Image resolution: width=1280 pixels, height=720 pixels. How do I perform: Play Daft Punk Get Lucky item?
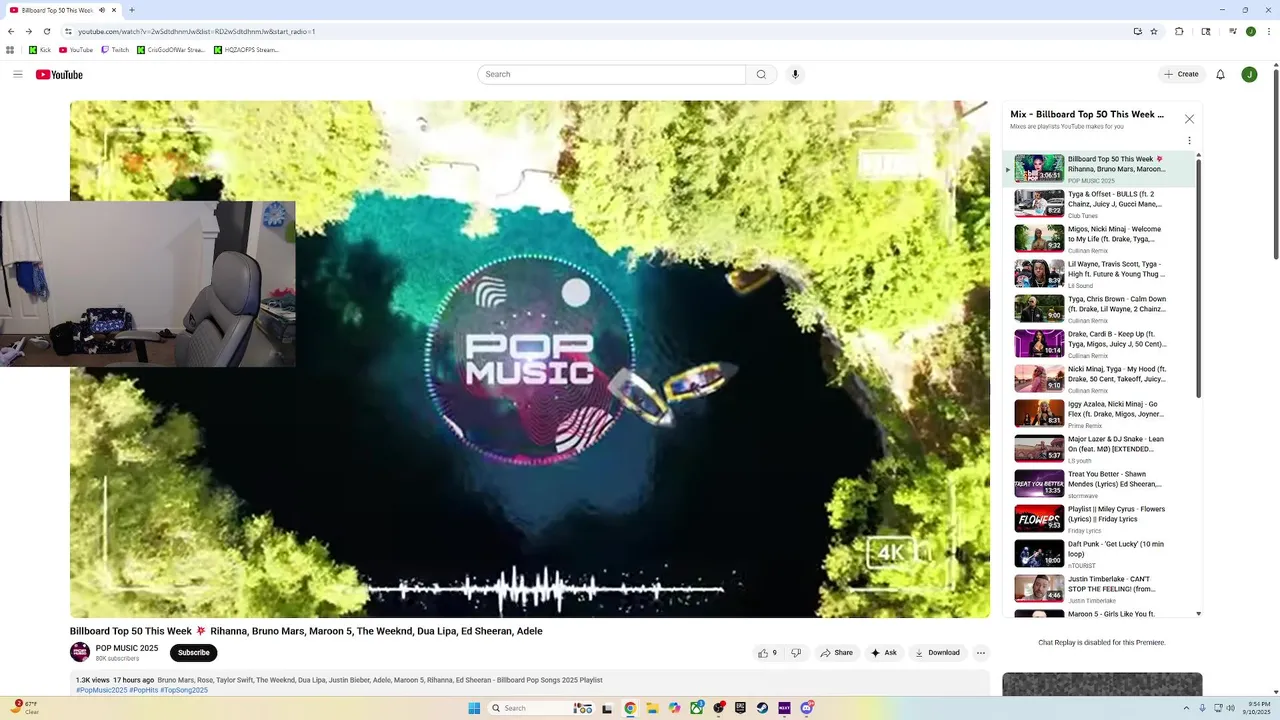(x=1100, y=553)
